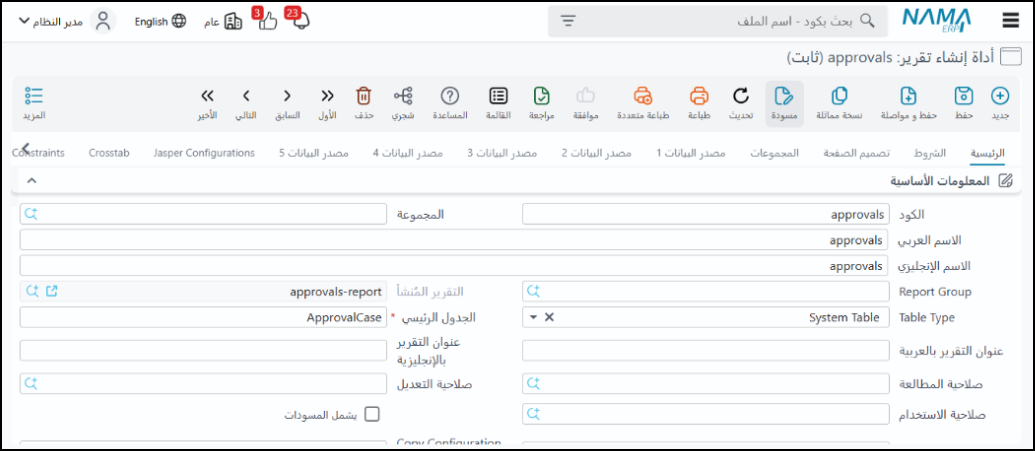Click the Save (حفظ) icon
Screen dimensions: 1035x451
[x=963, y=97]
